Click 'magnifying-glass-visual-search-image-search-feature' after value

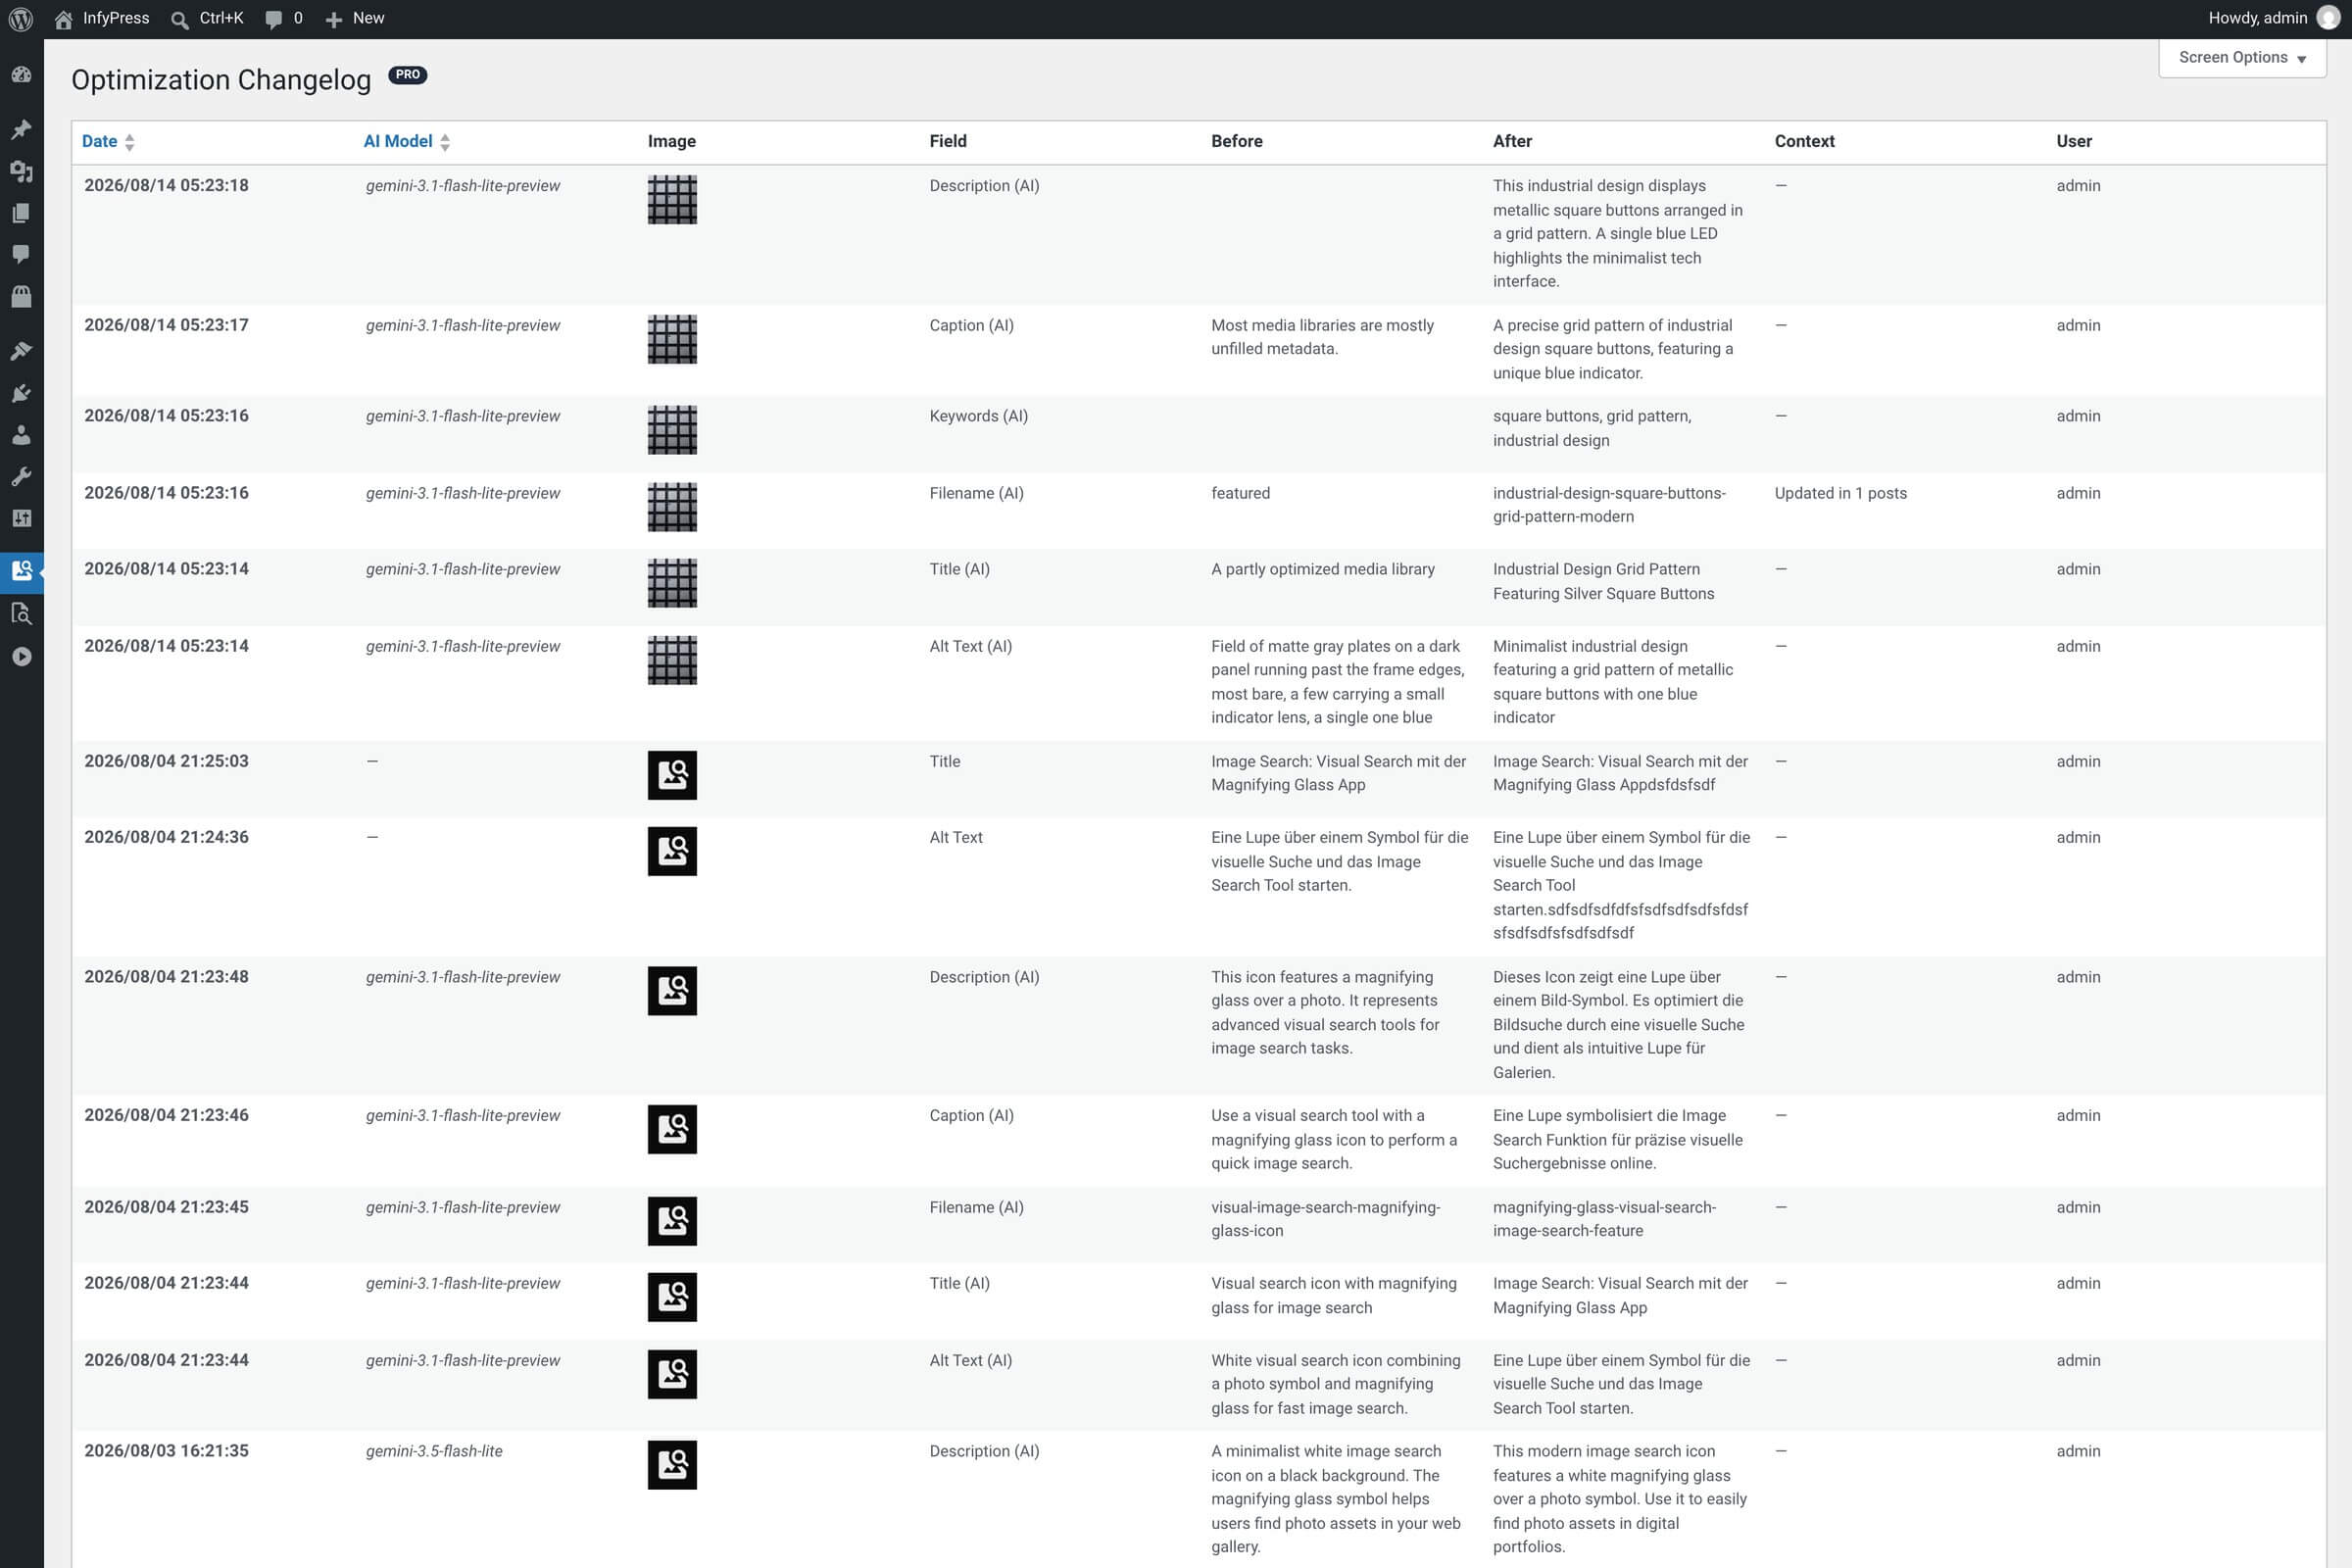click(1604, 1219)
